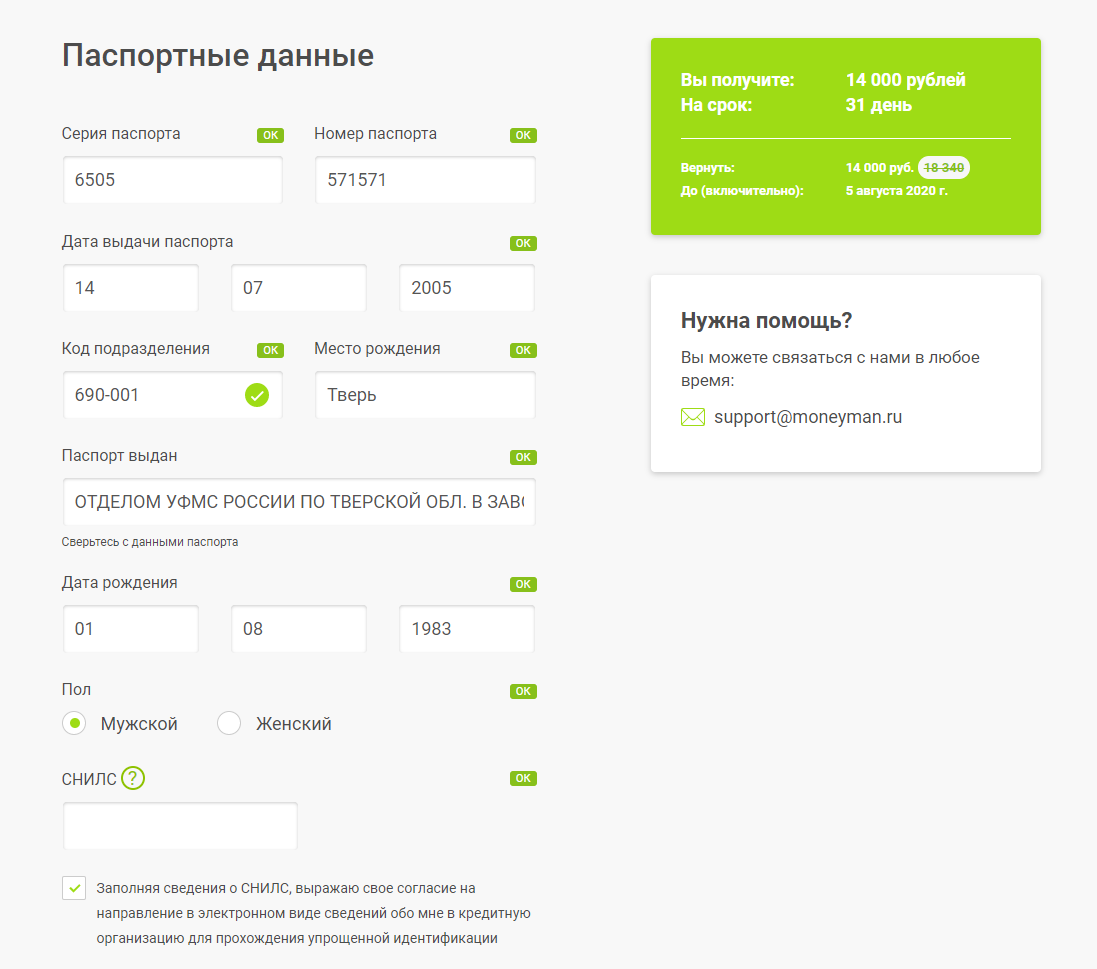Click the Вы получите: label
1097x969 pixels.
pyautogui.click(x=737, y=80)
